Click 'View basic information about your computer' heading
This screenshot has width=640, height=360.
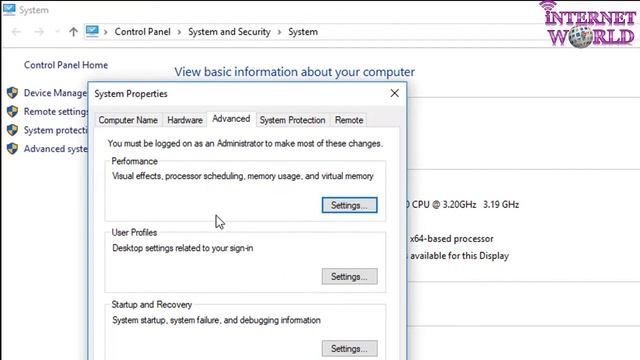(x=294, y=72)
